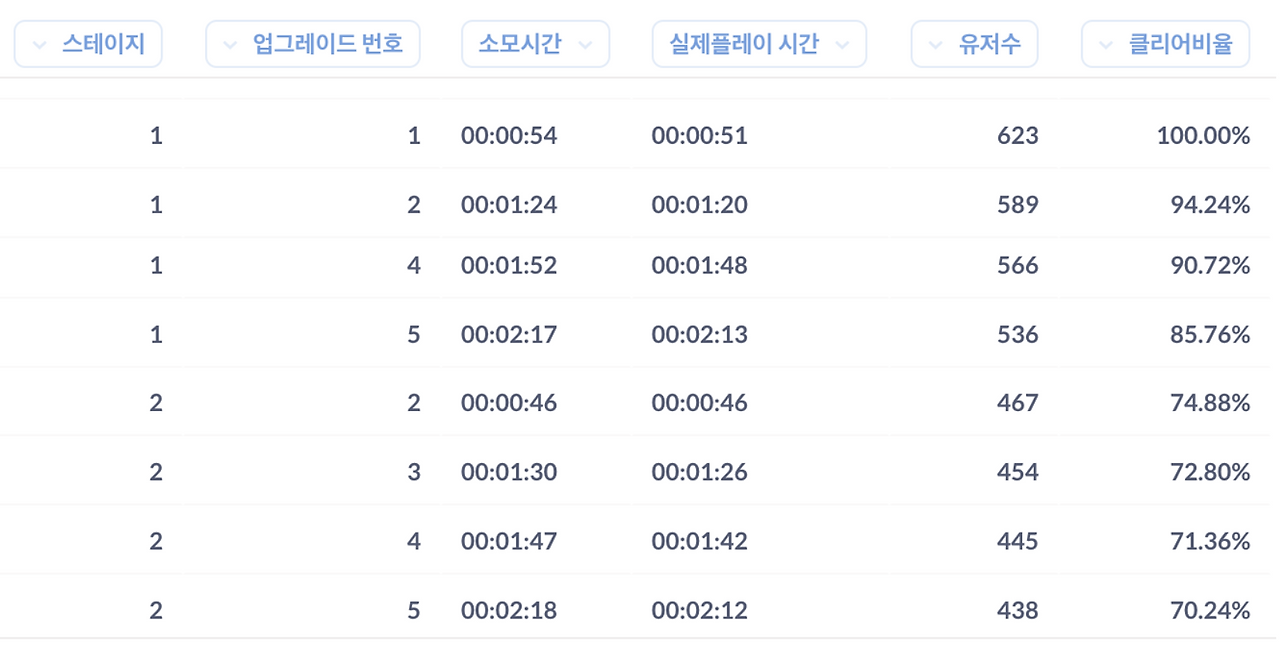Image resolution: width=1280 pixels, height=654 pixels.
Task: Select the 클리어비율 column header
Action: pos(1166,44)
